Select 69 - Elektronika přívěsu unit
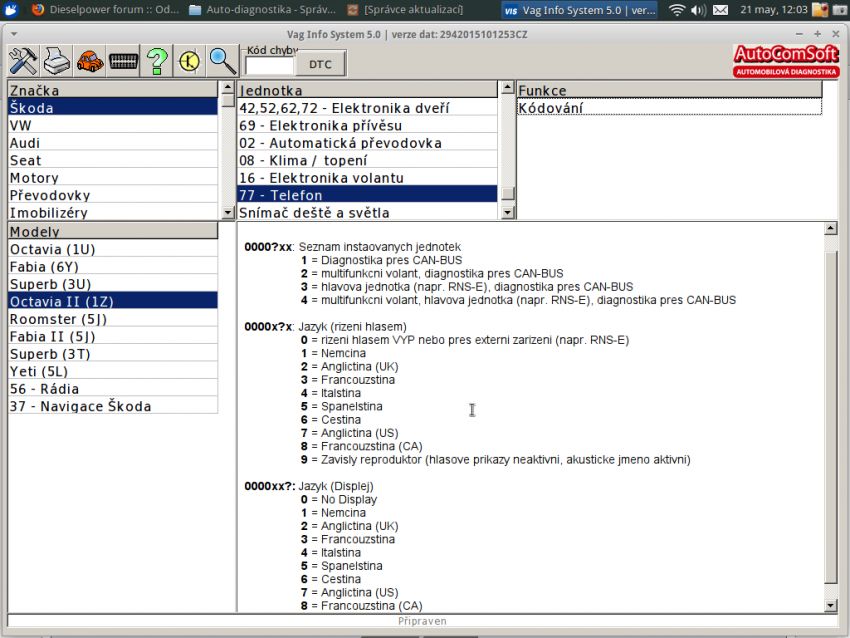Screen dimensions: 850x638 click(367, 125)
